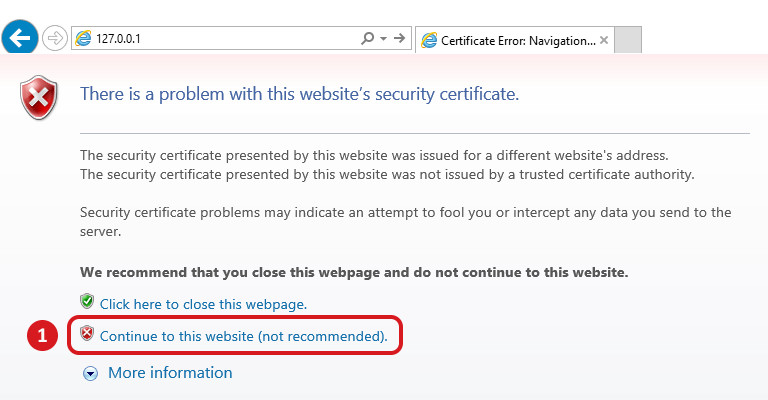The height and width of the screenshot is (400, 768).
Task: Click the More information text label
Action: pyautogui.click(x=170, y=373)
